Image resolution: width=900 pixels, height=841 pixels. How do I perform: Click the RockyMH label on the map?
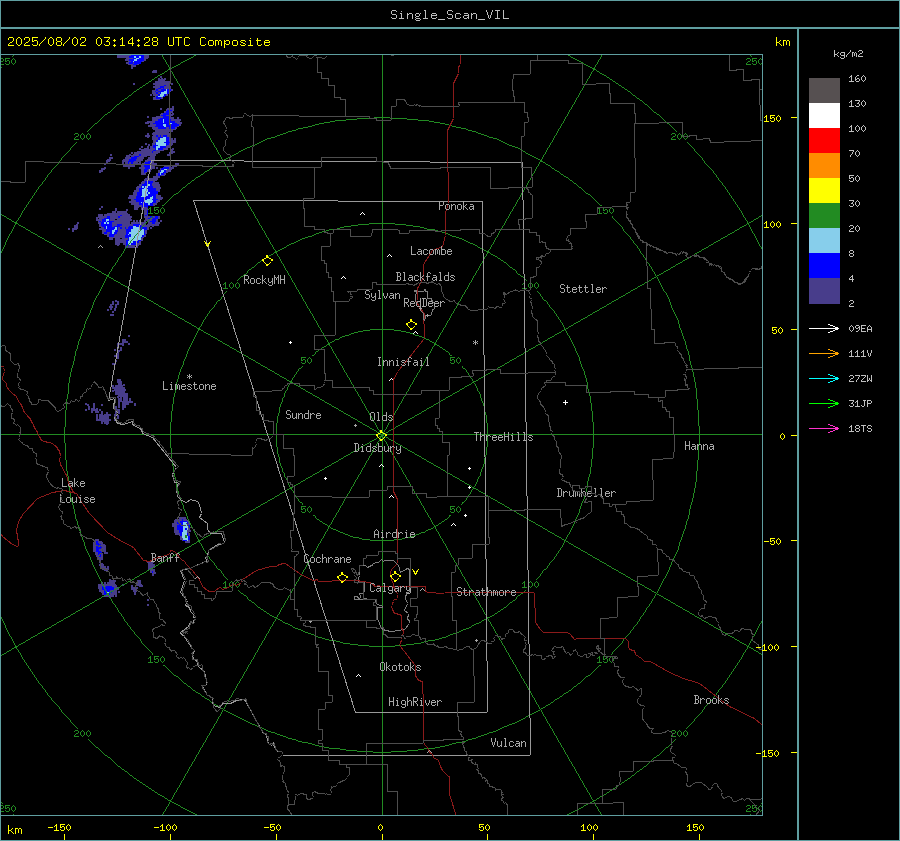tap(264, 280)
